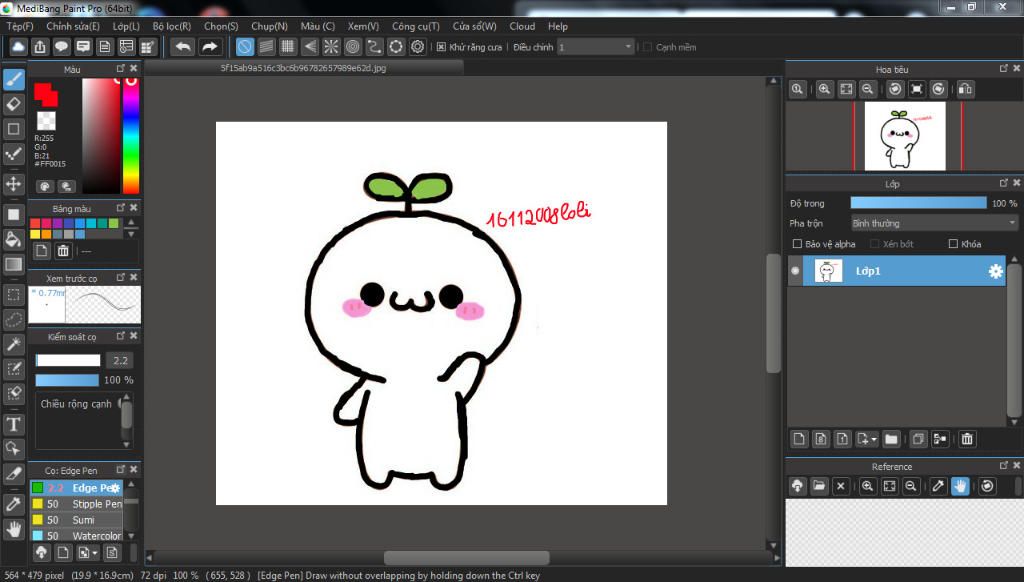
Task: Open Lớp1 layer settings gear
Action: point(995,271)
